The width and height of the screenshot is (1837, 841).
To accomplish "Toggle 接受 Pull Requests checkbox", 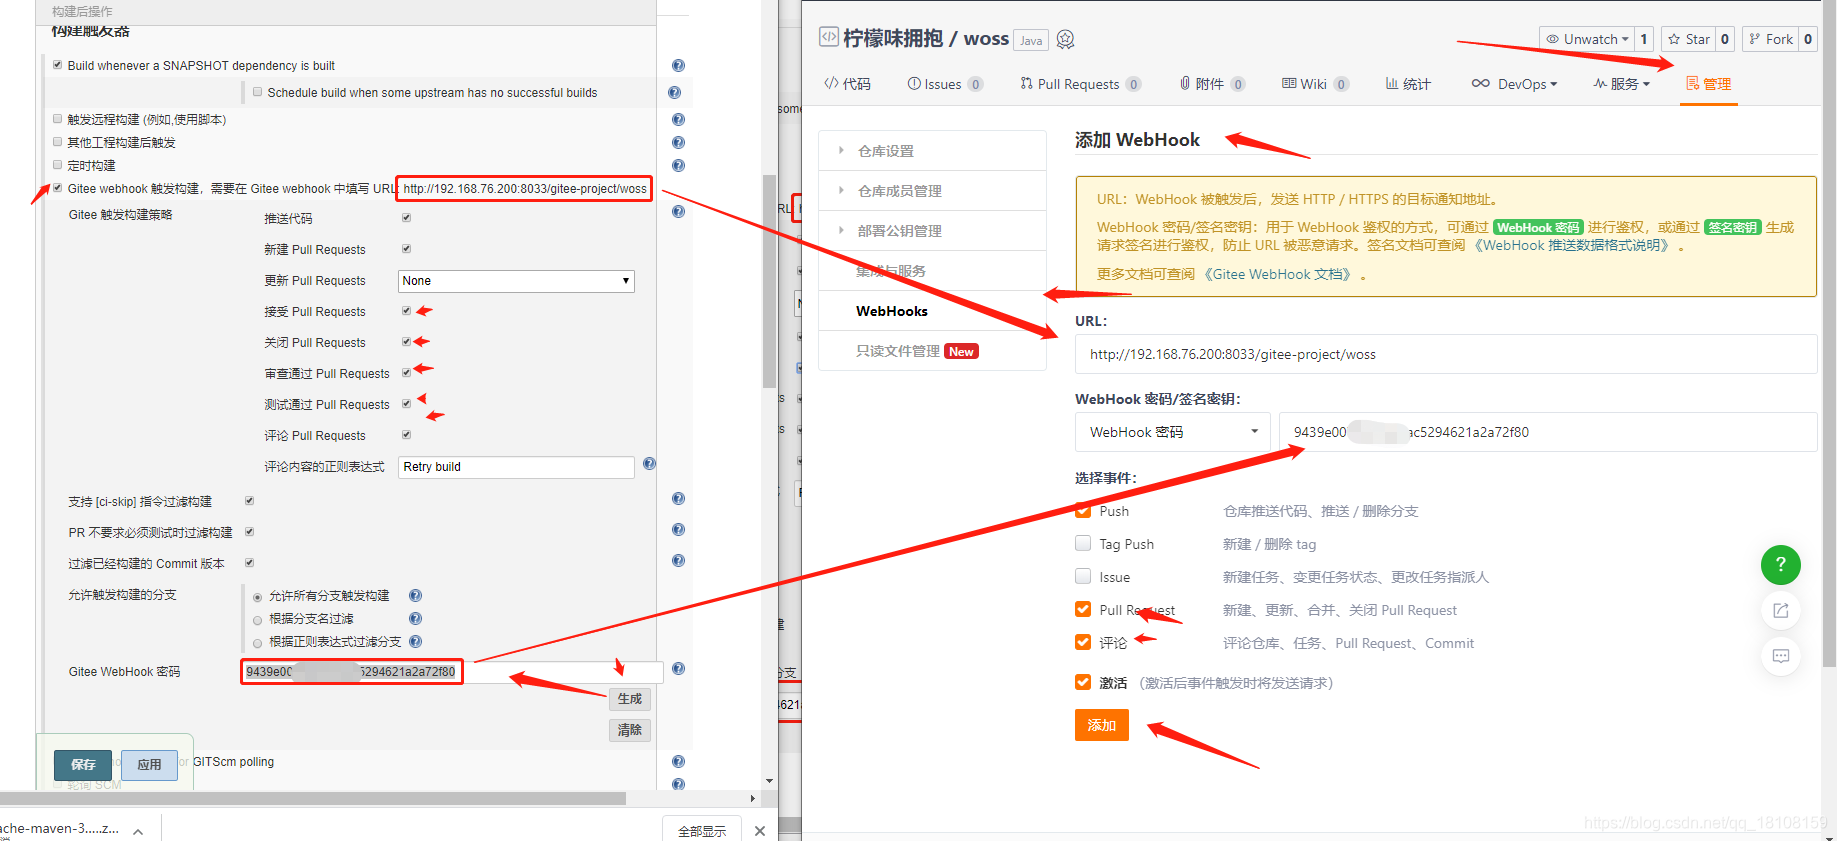I will coord(406,311).
